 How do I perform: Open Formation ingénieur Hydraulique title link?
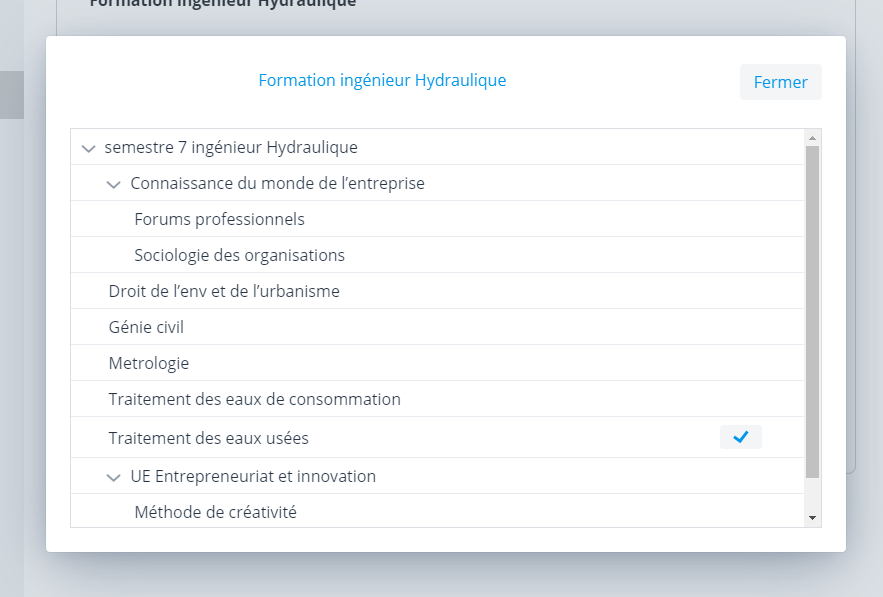[382, 80]
